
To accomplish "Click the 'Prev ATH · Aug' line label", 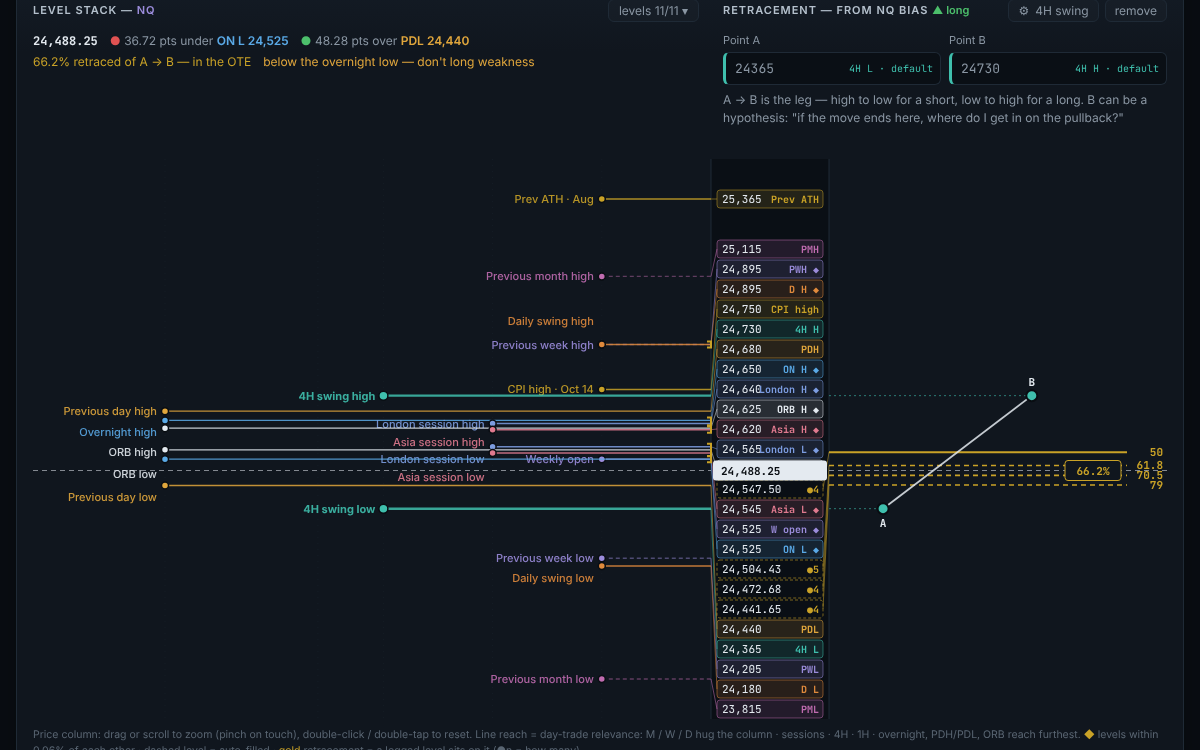I will [554, 199].
